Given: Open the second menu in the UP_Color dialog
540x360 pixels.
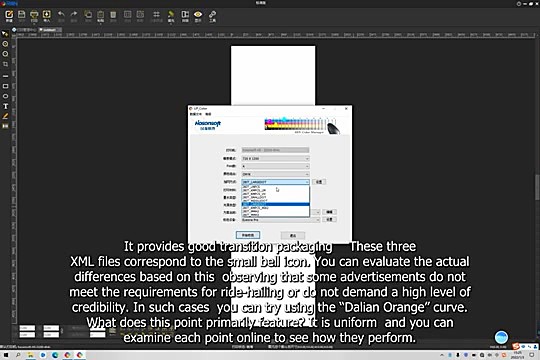Looking at the screenshot, I should [x=208, y=114].
